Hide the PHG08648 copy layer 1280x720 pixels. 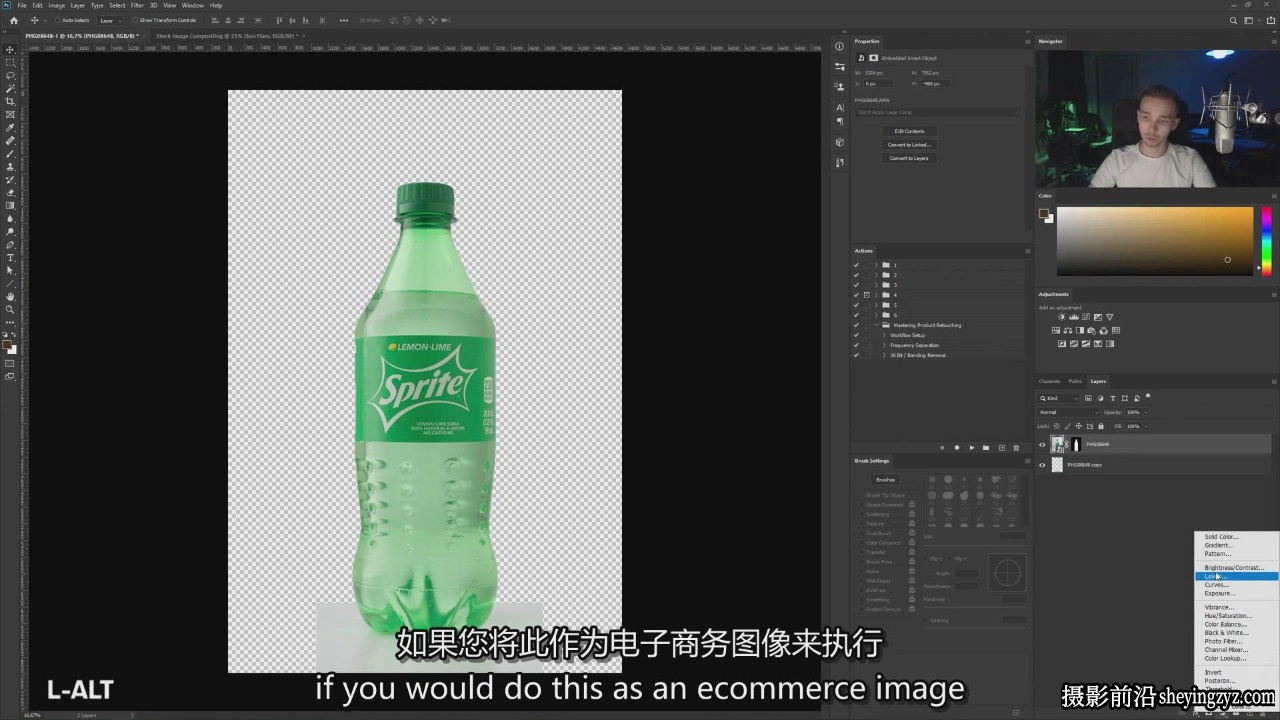click(x=1042, y=465)
